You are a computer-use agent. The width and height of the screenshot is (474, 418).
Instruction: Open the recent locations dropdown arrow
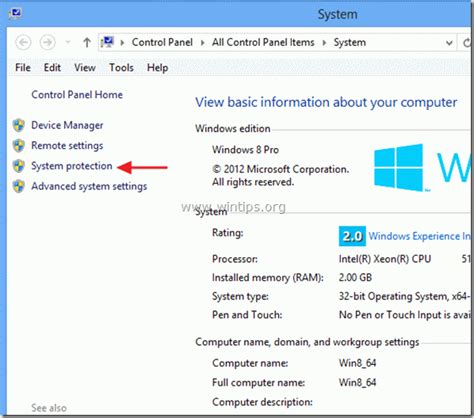click(68, 43)
